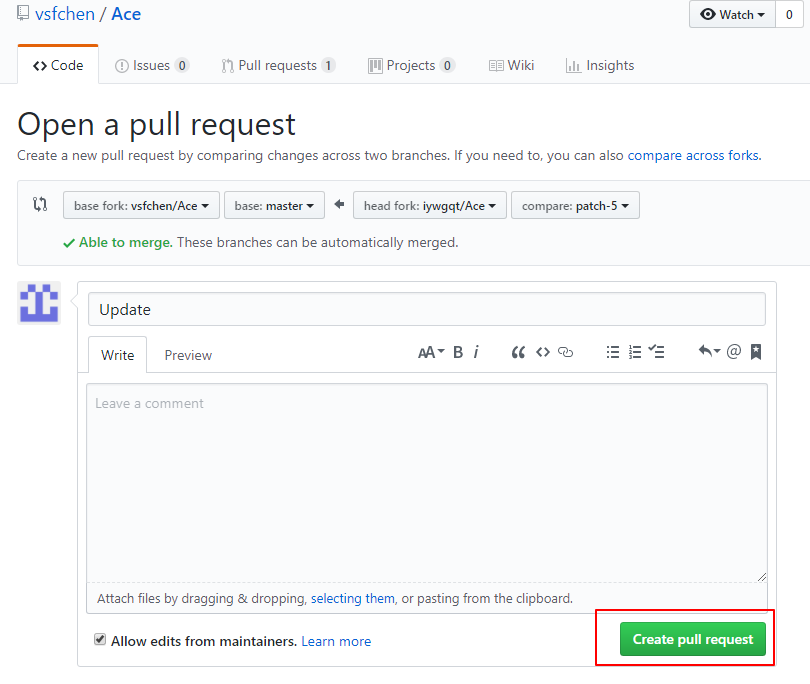Click the bookmark reference icon
Screen dimensions: 810x684
[756, 352]
